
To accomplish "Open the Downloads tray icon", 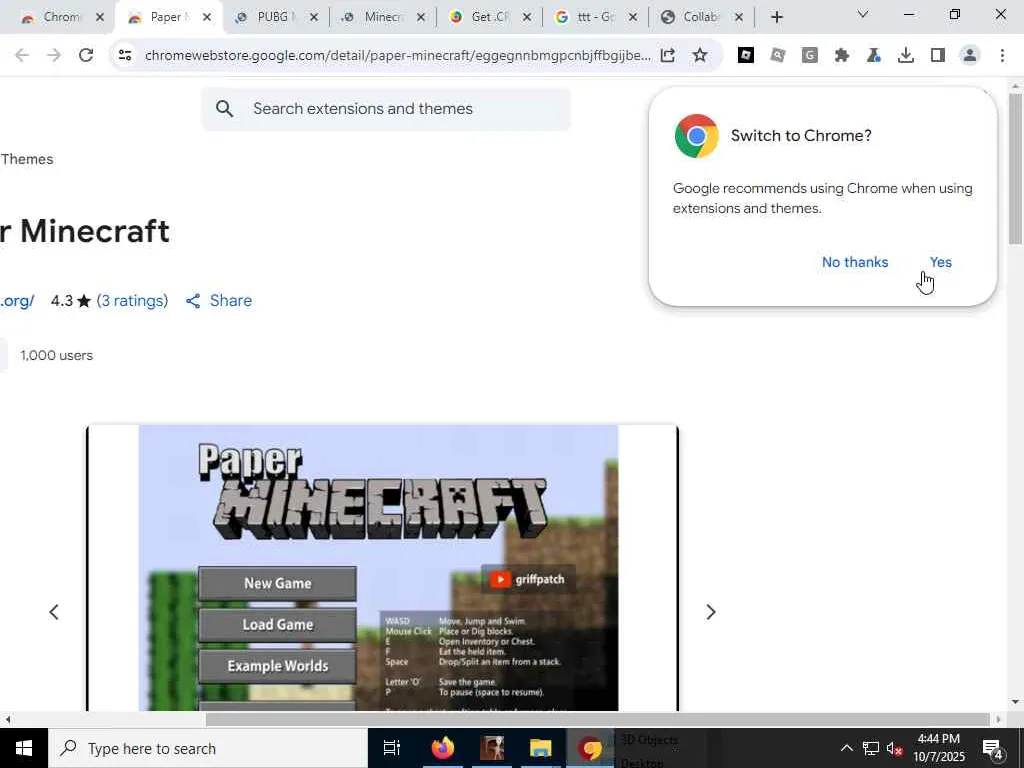I will [906, 56].
